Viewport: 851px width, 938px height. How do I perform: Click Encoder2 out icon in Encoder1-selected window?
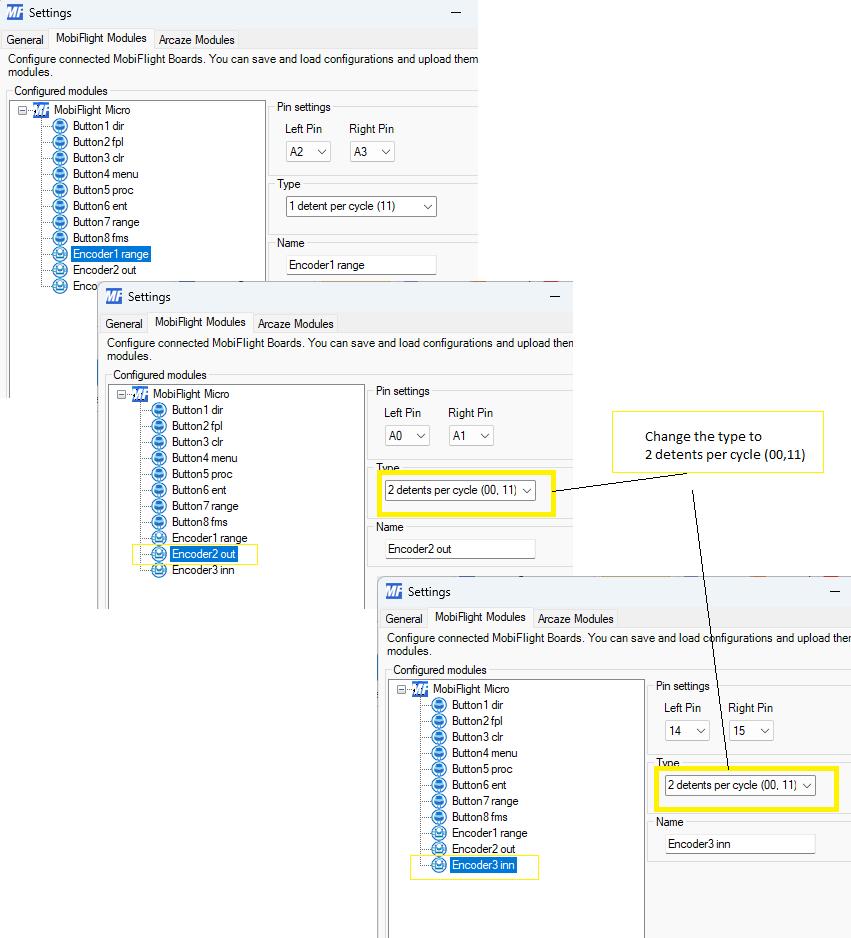pyautogui.click(x=60, y=270)
